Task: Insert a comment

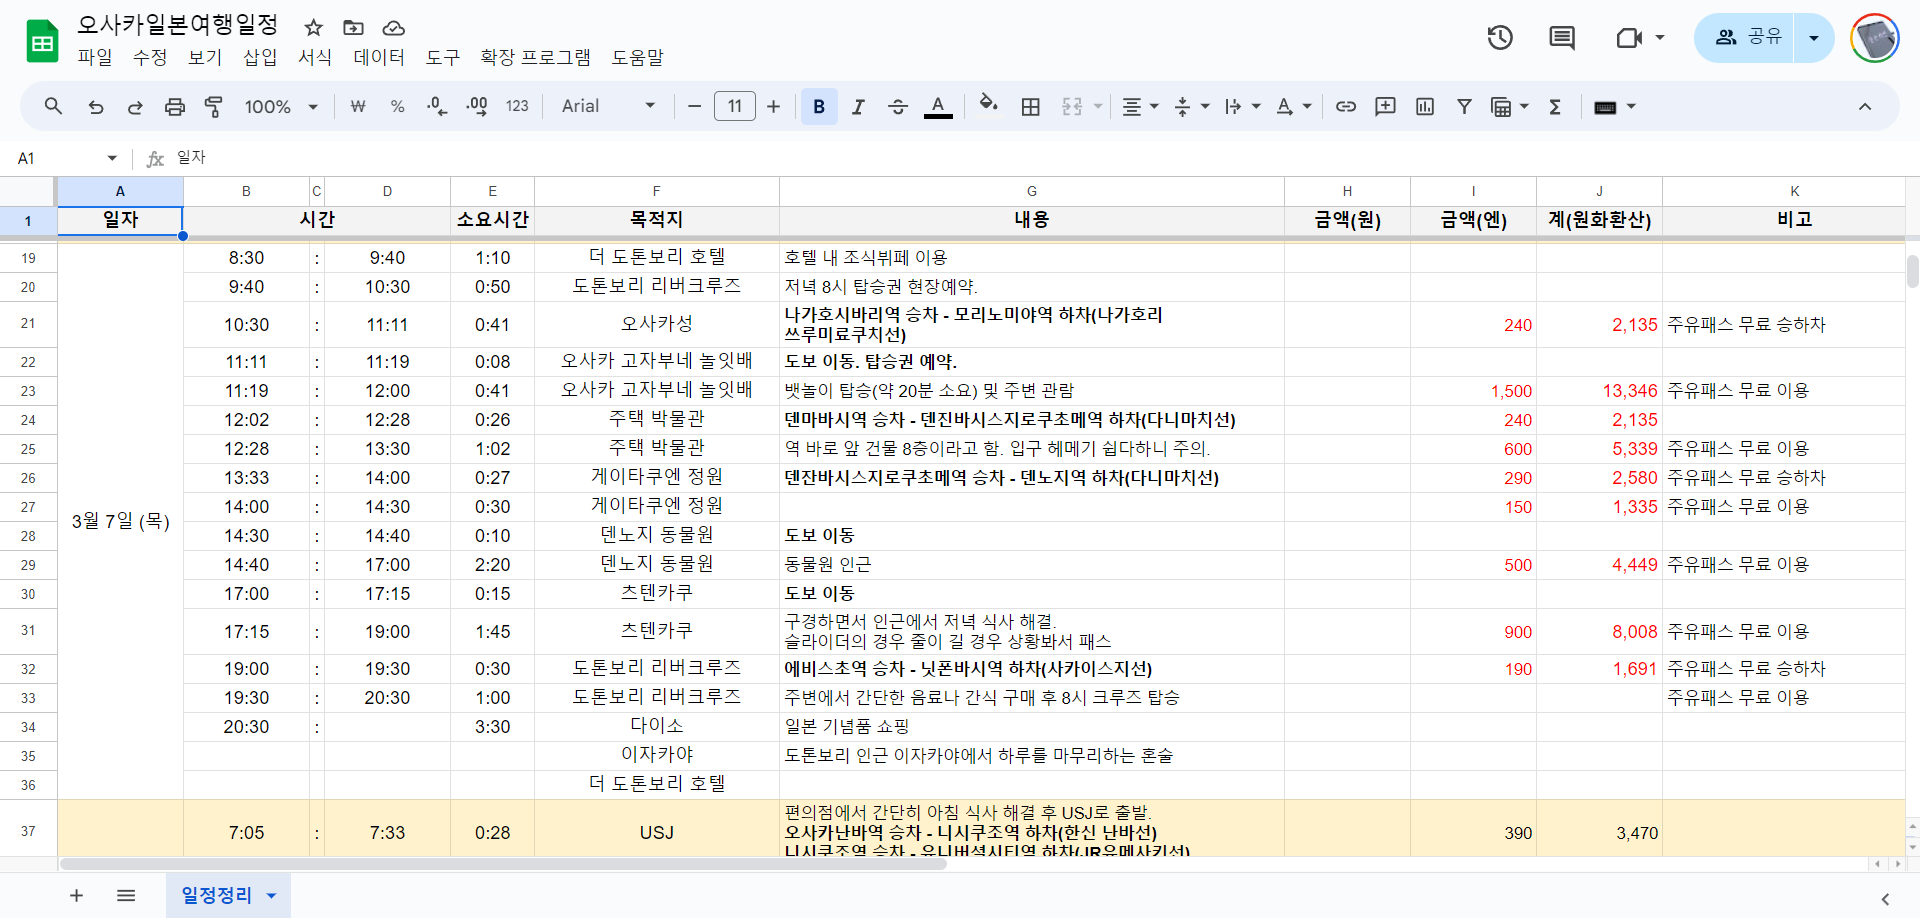Action: pos(1385,106)
